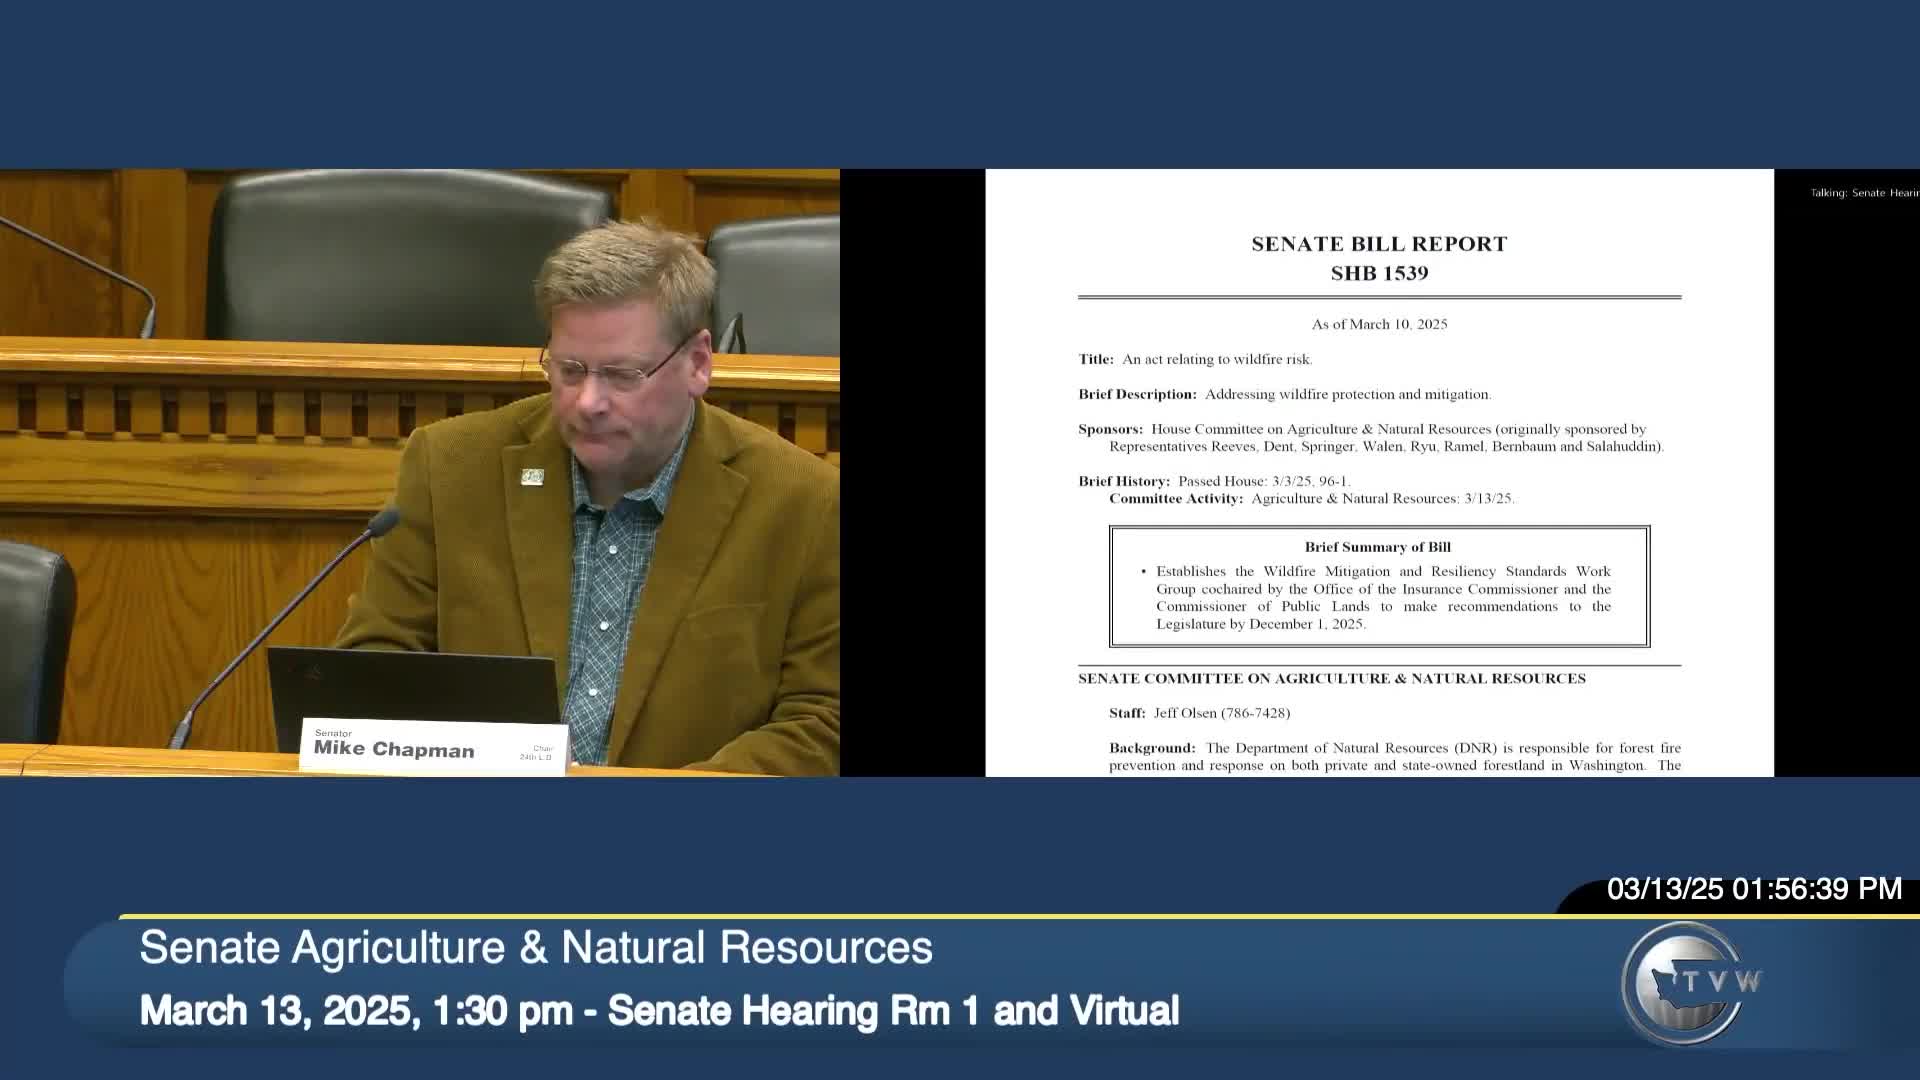
Task: Click the 'Staff: Jeff Olsen' line
Action: coord(1199,713)
